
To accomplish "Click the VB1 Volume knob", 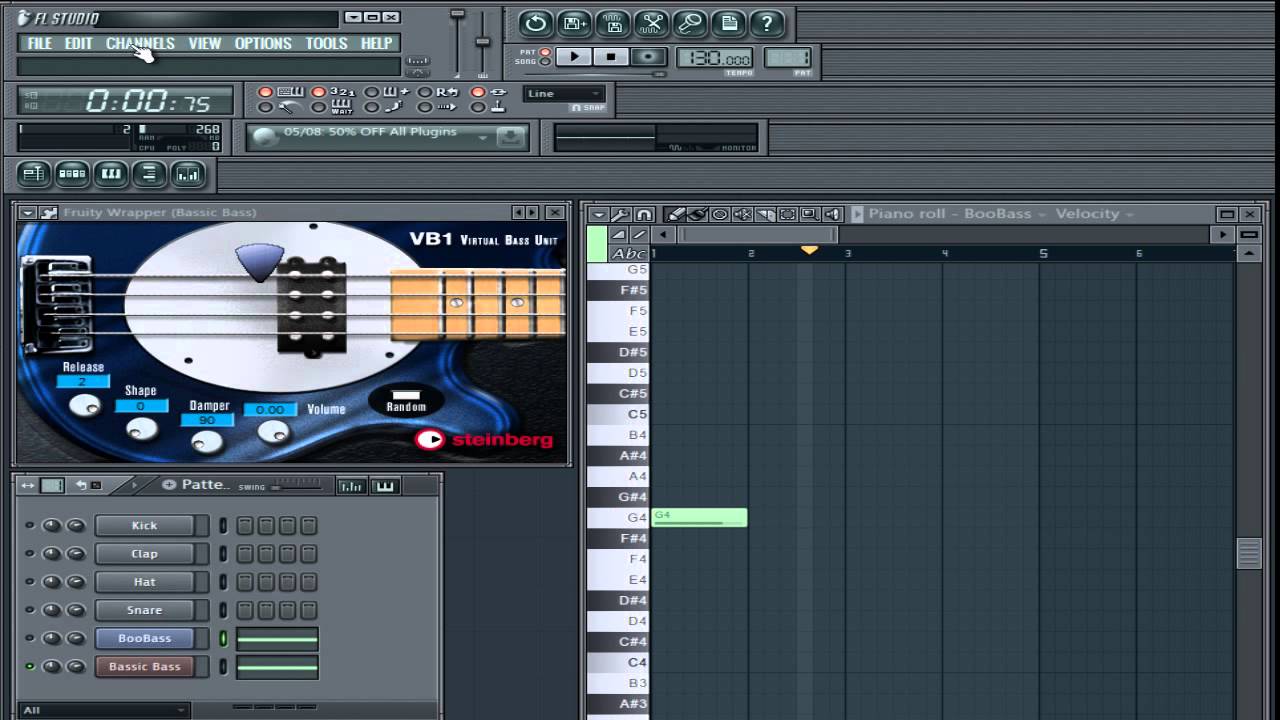I will [x=273, y=431].
